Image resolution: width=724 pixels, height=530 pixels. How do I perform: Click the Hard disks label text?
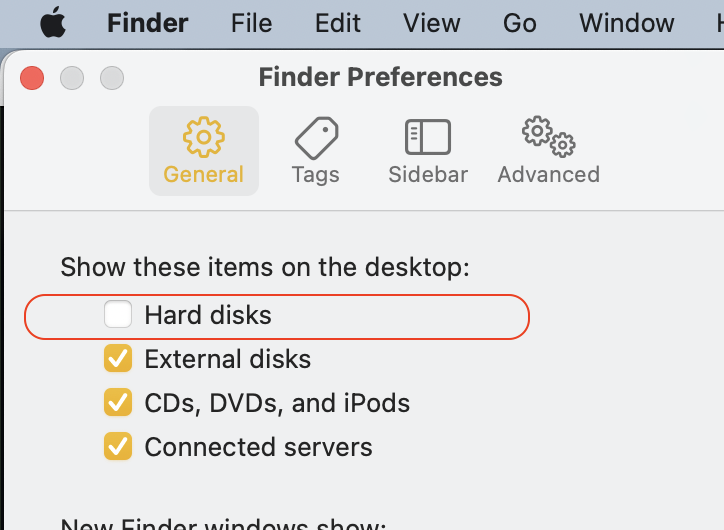click(x=208, y=315)
